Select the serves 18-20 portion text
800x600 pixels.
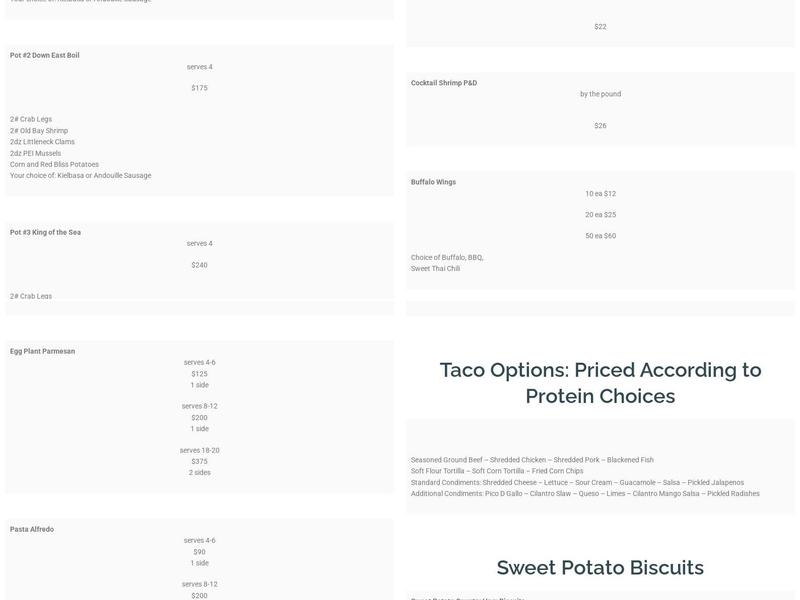[199, 450]
